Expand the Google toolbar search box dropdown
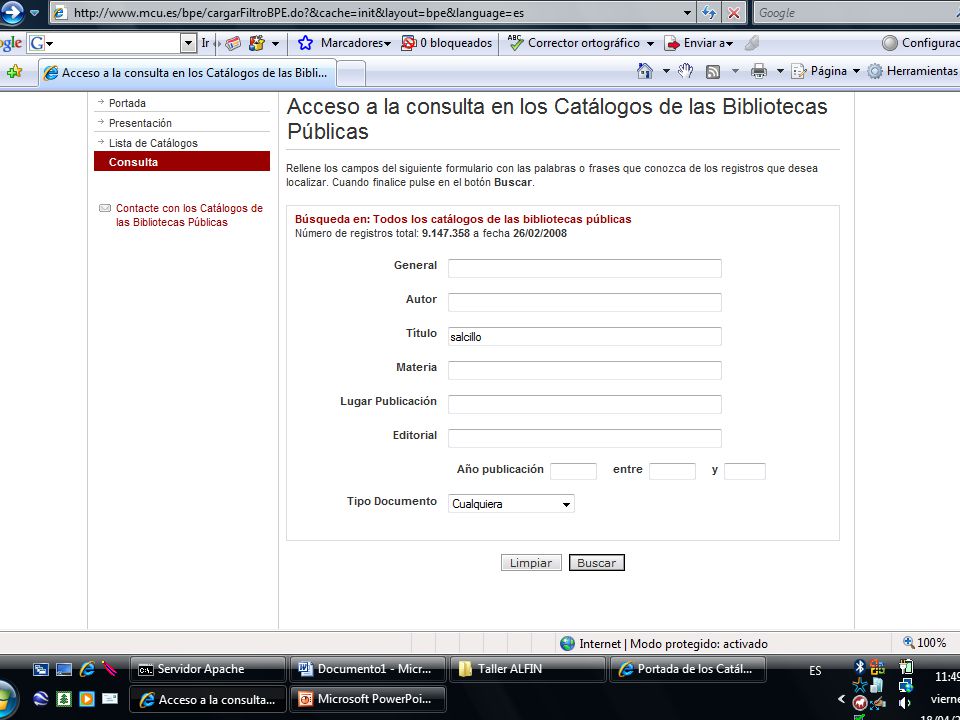 [189, 43]
